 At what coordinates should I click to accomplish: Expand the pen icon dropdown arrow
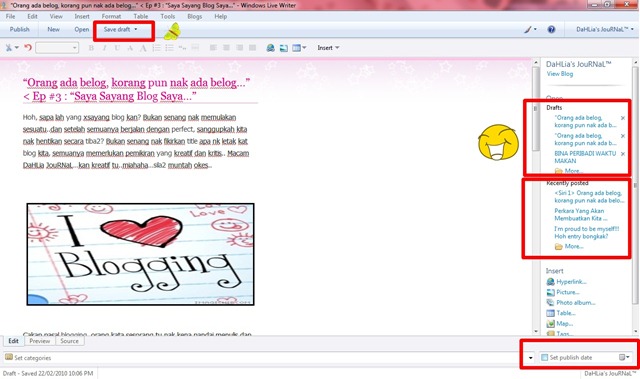[535, 29]
